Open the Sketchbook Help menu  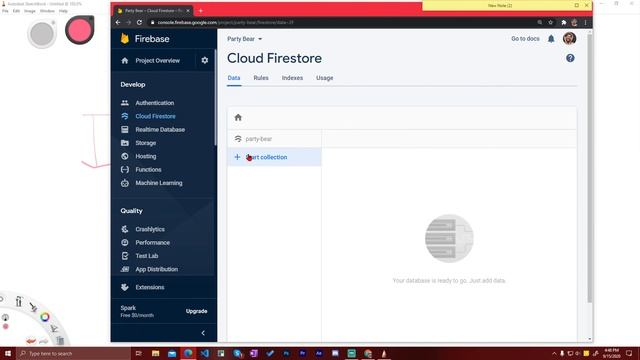pos(63,11)
